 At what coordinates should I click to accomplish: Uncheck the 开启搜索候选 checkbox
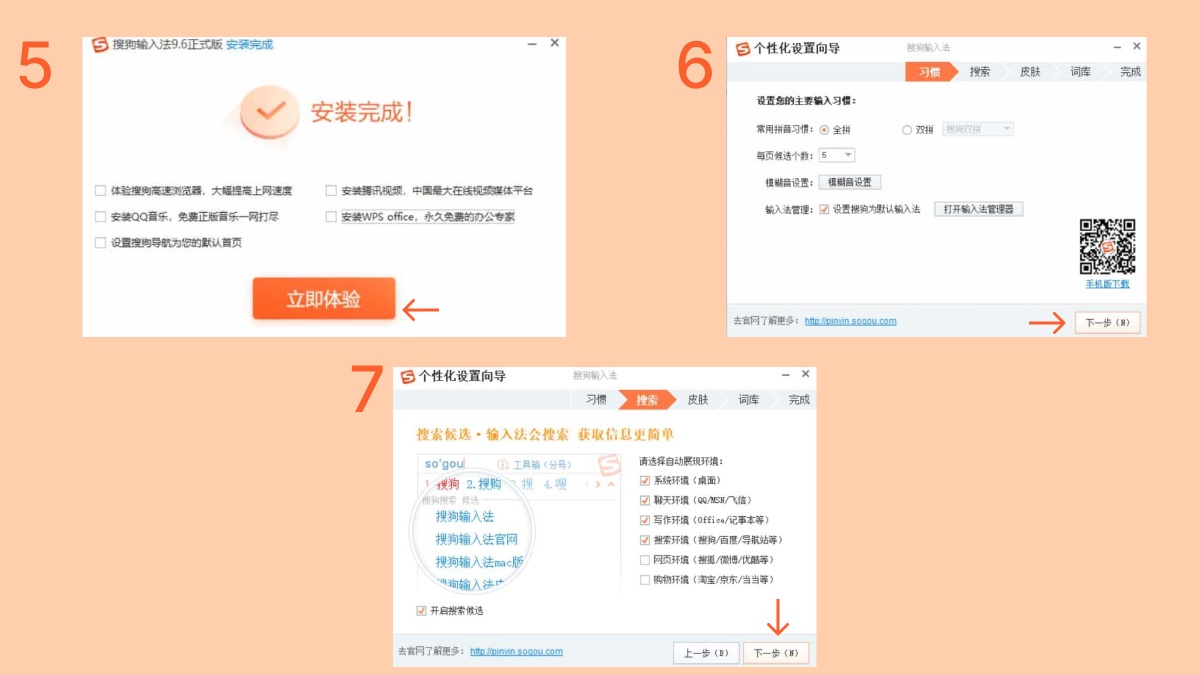(x=422, y=609)
